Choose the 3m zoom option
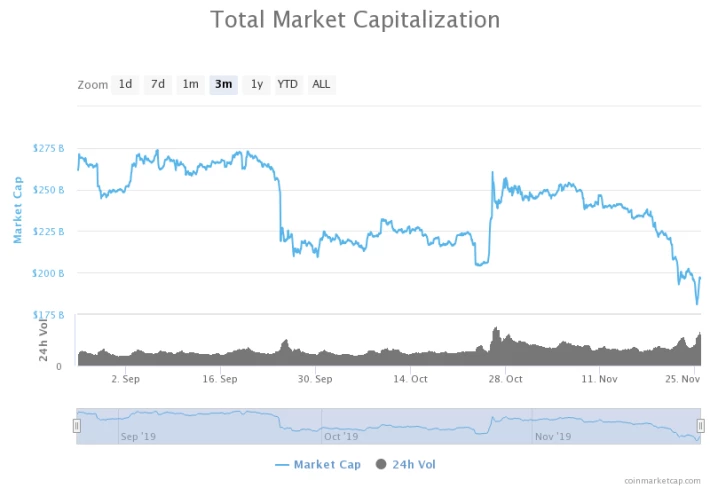The height and width of the screenshot is (488, 710). click(223, 85)
